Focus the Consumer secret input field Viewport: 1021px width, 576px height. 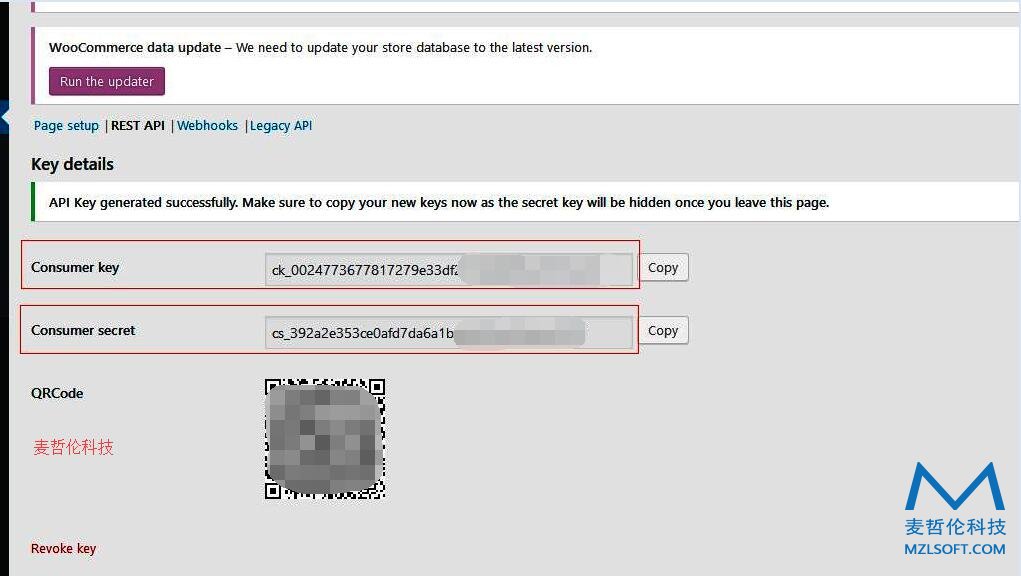[x=449, y=333]
